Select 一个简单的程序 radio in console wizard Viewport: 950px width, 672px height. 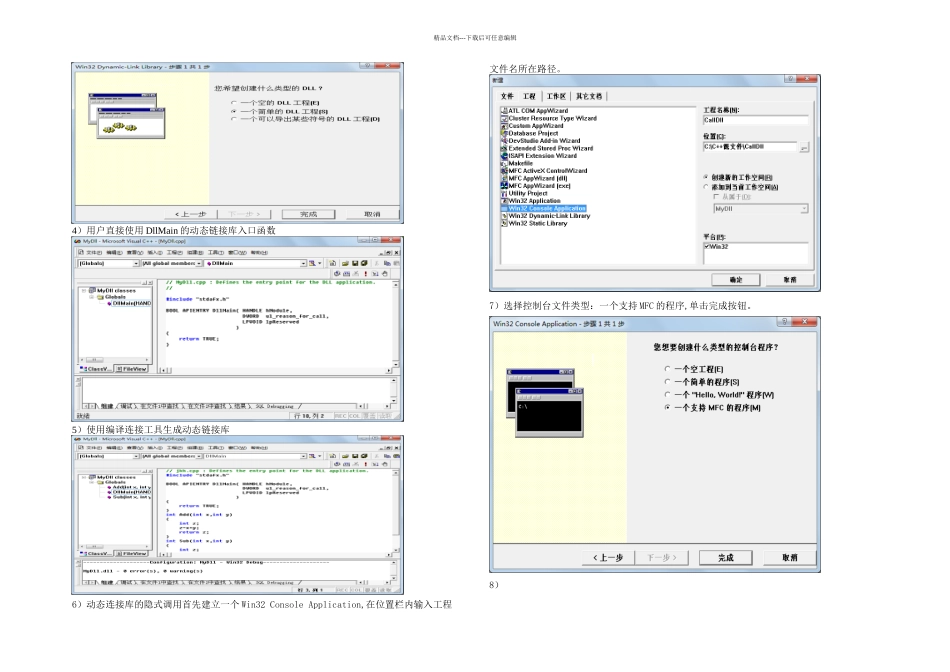[x=667, y=382]
